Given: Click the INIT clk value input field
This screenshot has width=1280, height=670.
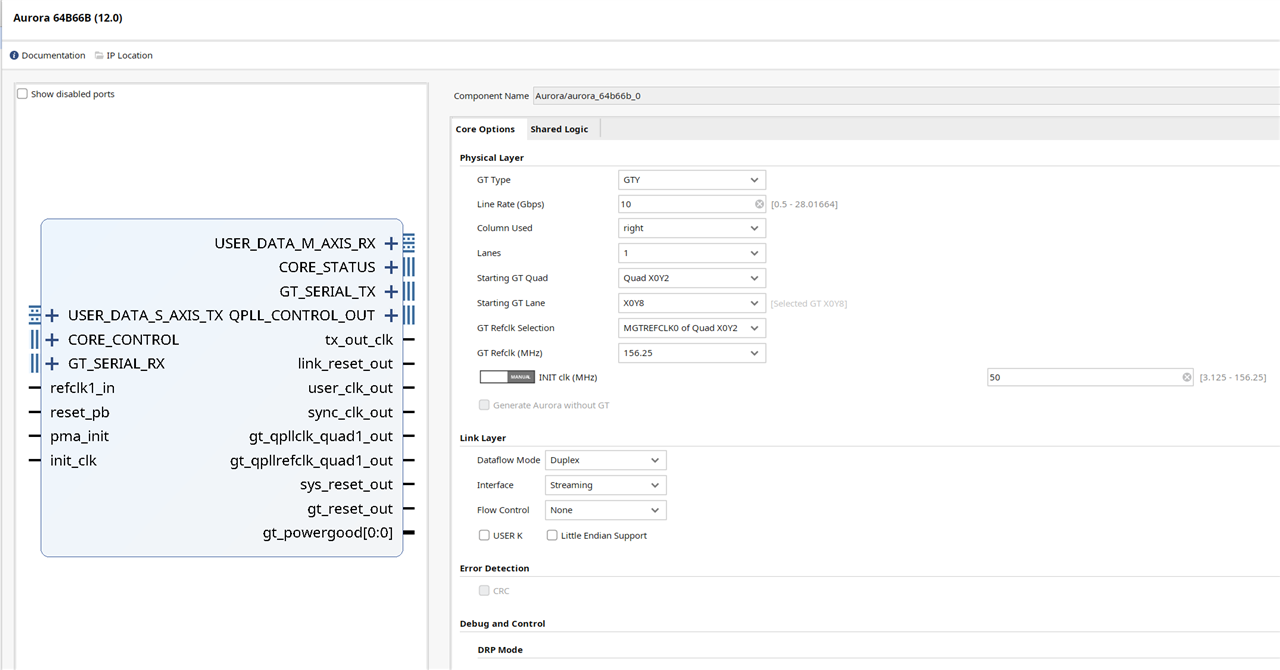Looking at the screenshot, I should (x=1090, y=377).
